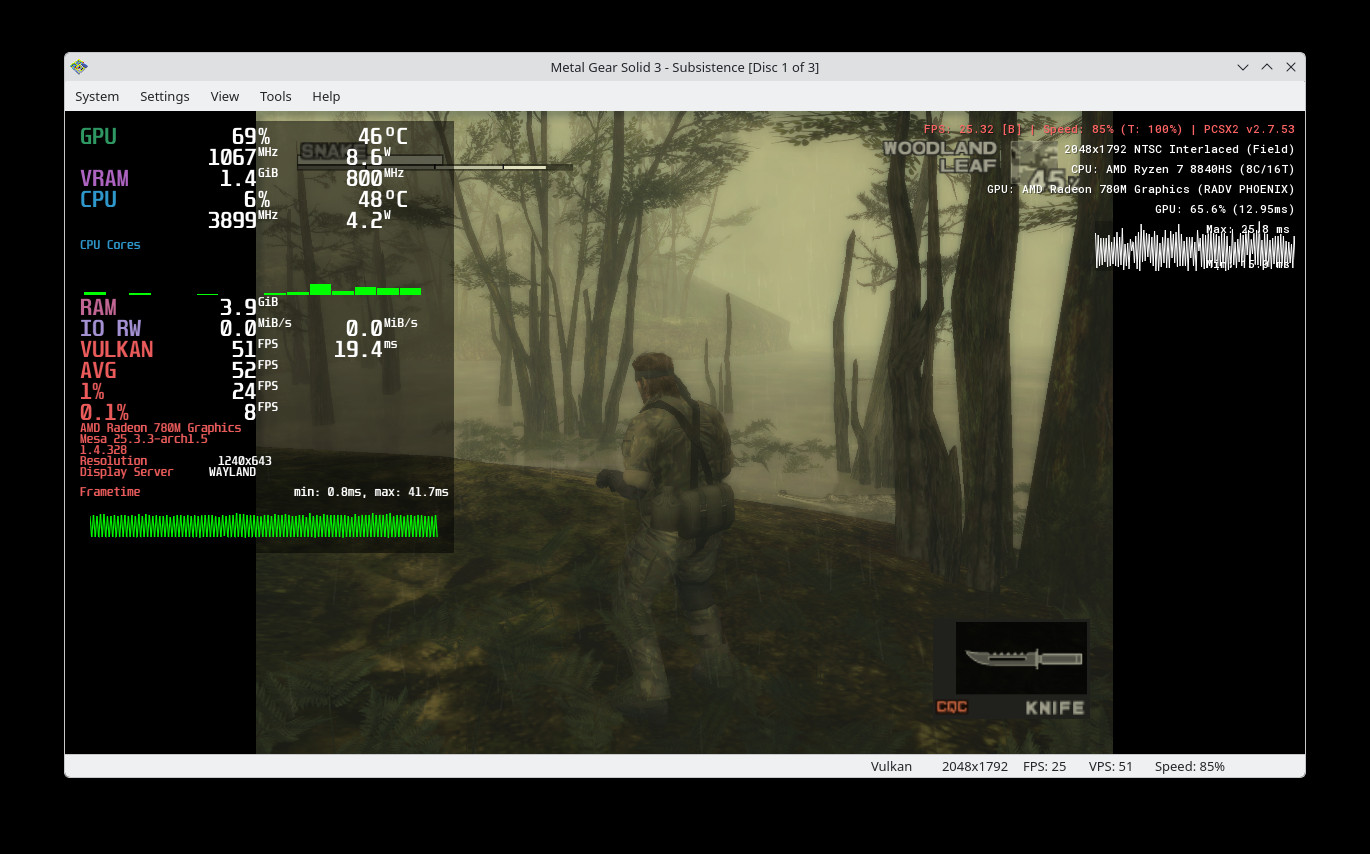The image size is (1370, 854).
Task: Click '2048x1792 NTSC Interlaced (Field)' OSD text
Action: (x=1179, y=149)
